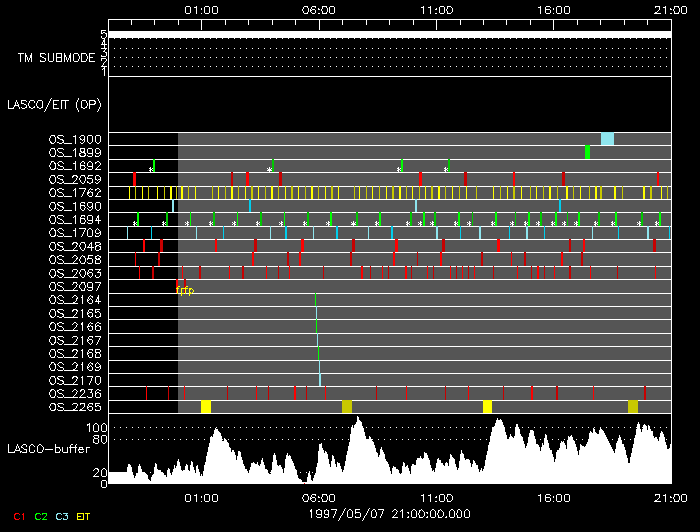Viewport: 700px width, 532px height.
Task: Click the TM SUBMODE label
Action: (56, 58)
